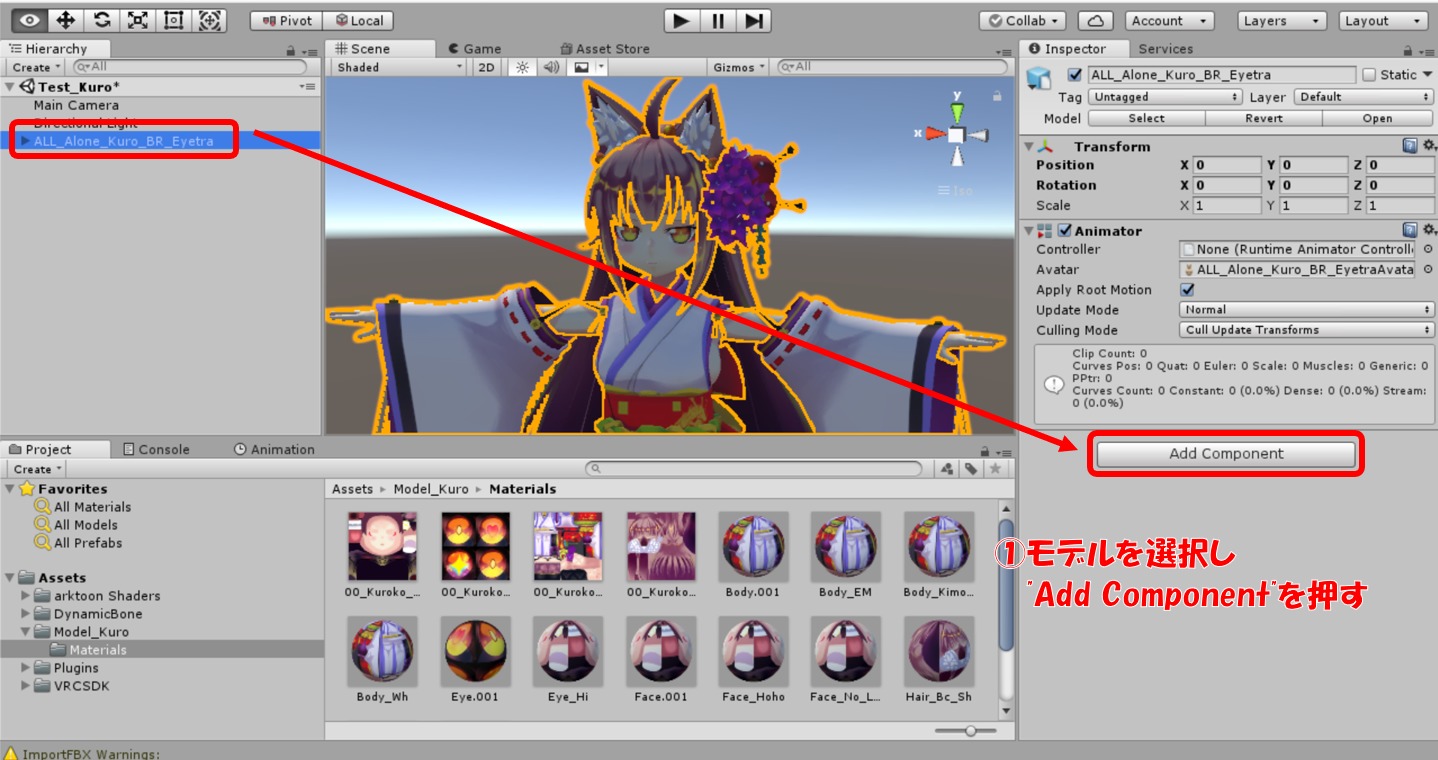The height and width of the screenshot is (760, 1438).
Task: Uncheck Apply Root Motion
Action: (x=1188, y=290)
